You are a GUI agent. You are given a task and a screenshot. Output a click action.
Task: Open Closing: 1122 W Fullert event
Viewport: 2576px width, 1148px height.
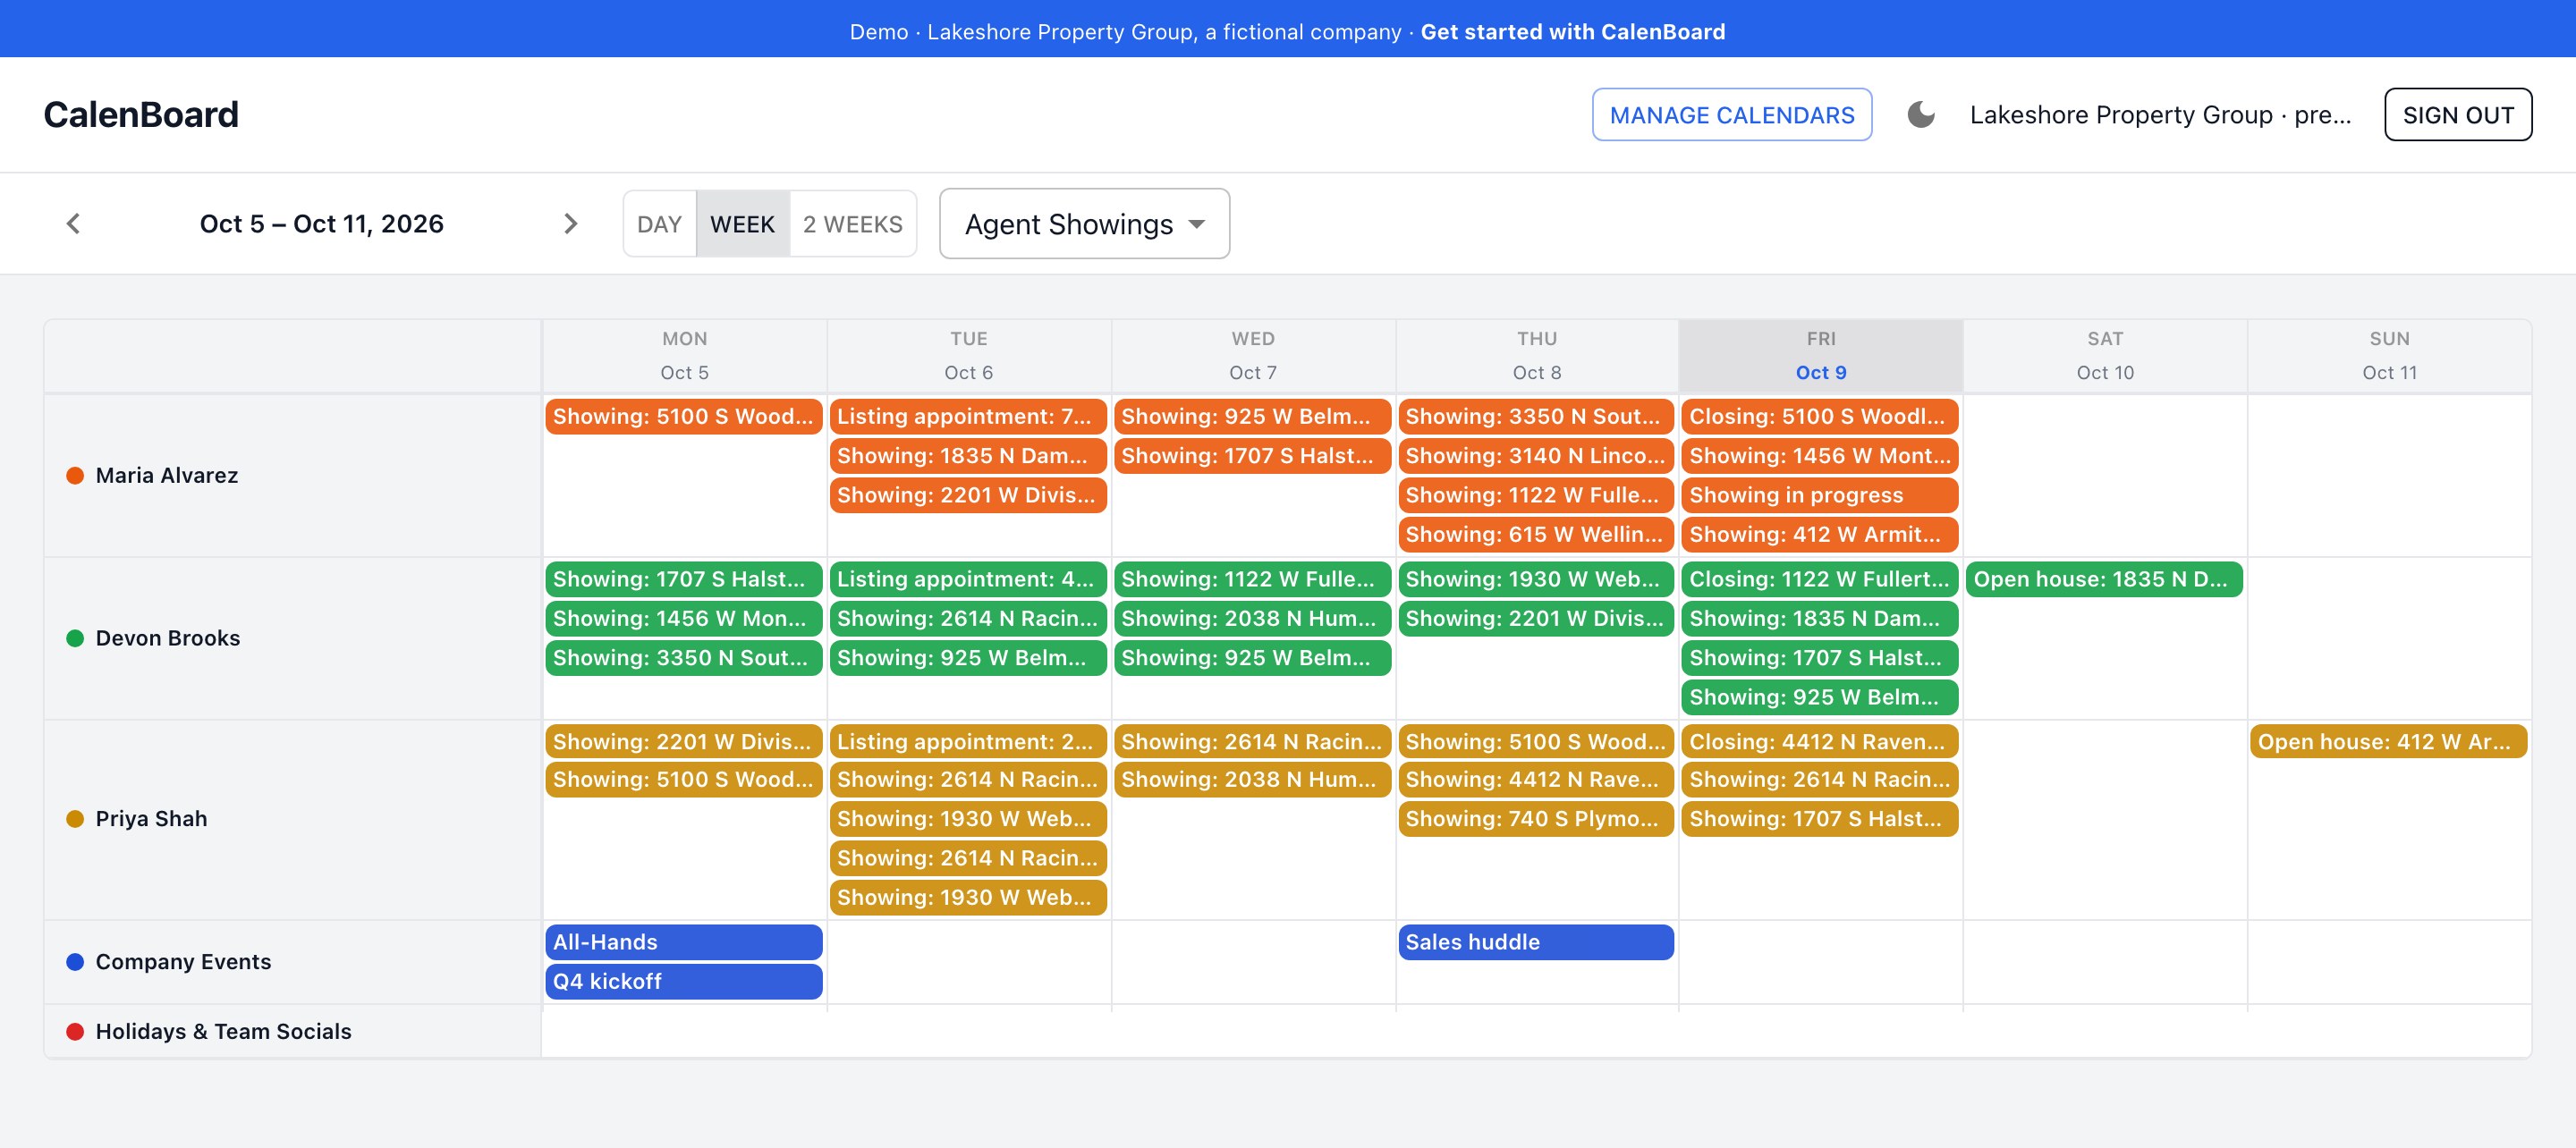tap(1820, 580)
